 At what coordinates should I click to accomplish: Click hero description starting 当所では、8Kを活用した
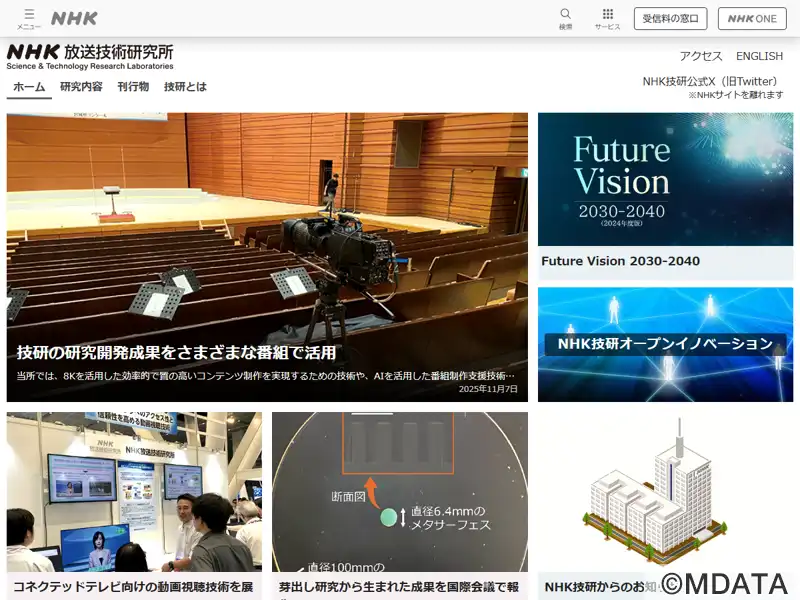(x=265, y=376)
